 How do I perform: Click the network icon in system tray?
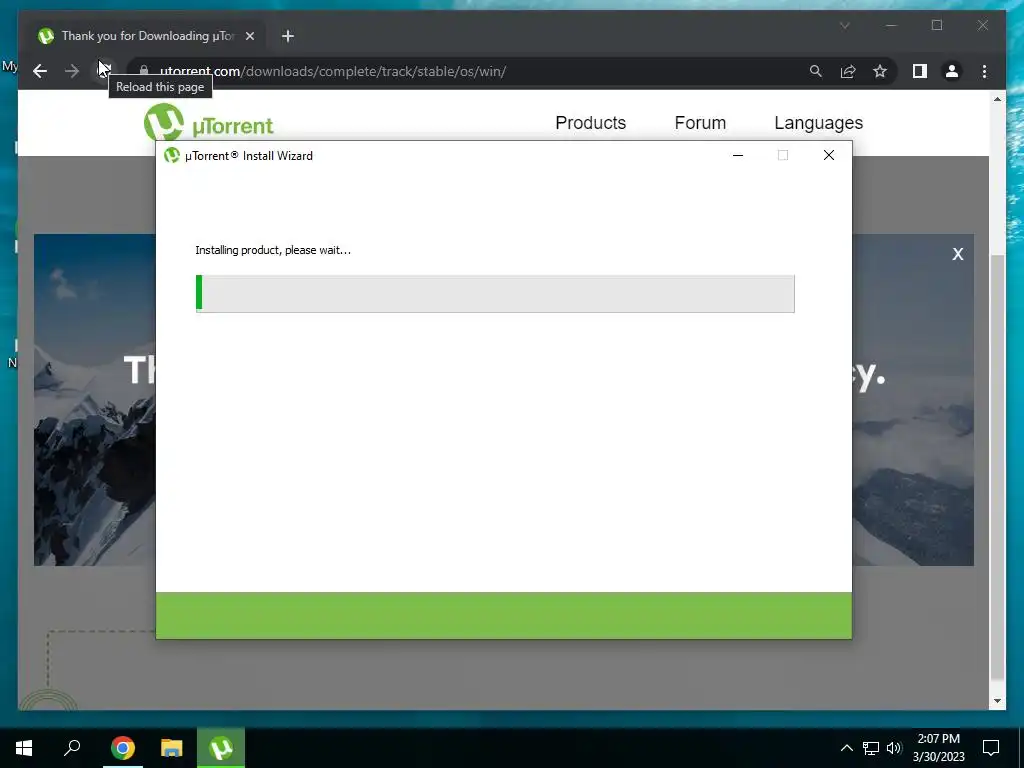click(x=871, y=748)
